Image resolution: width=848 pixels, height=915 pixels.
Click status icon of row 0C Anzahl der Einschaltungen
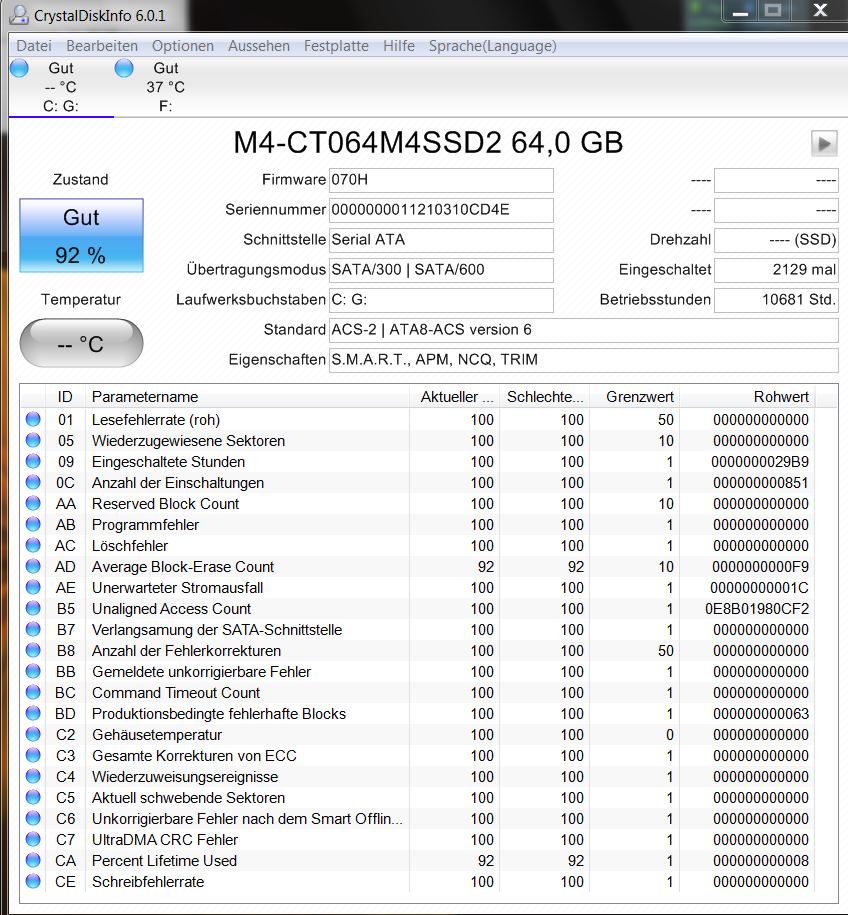click(33, 482)
